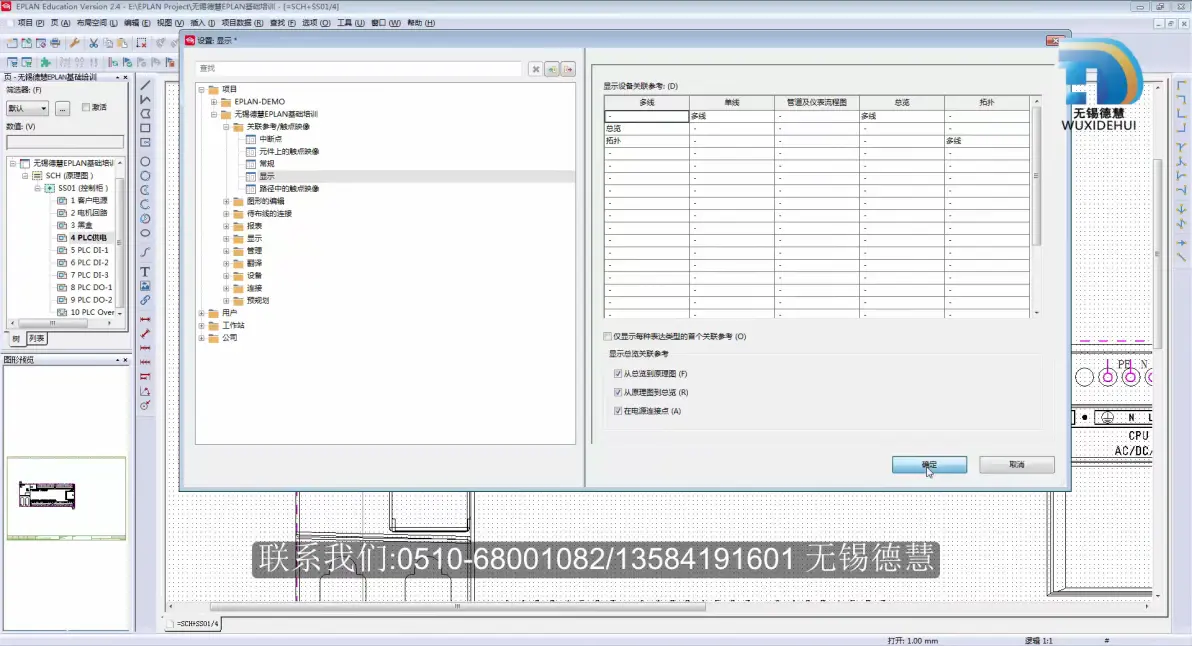Expand the 图形的编辑 folder
The height and width of the screenshot is (646, 1192).
227,201
